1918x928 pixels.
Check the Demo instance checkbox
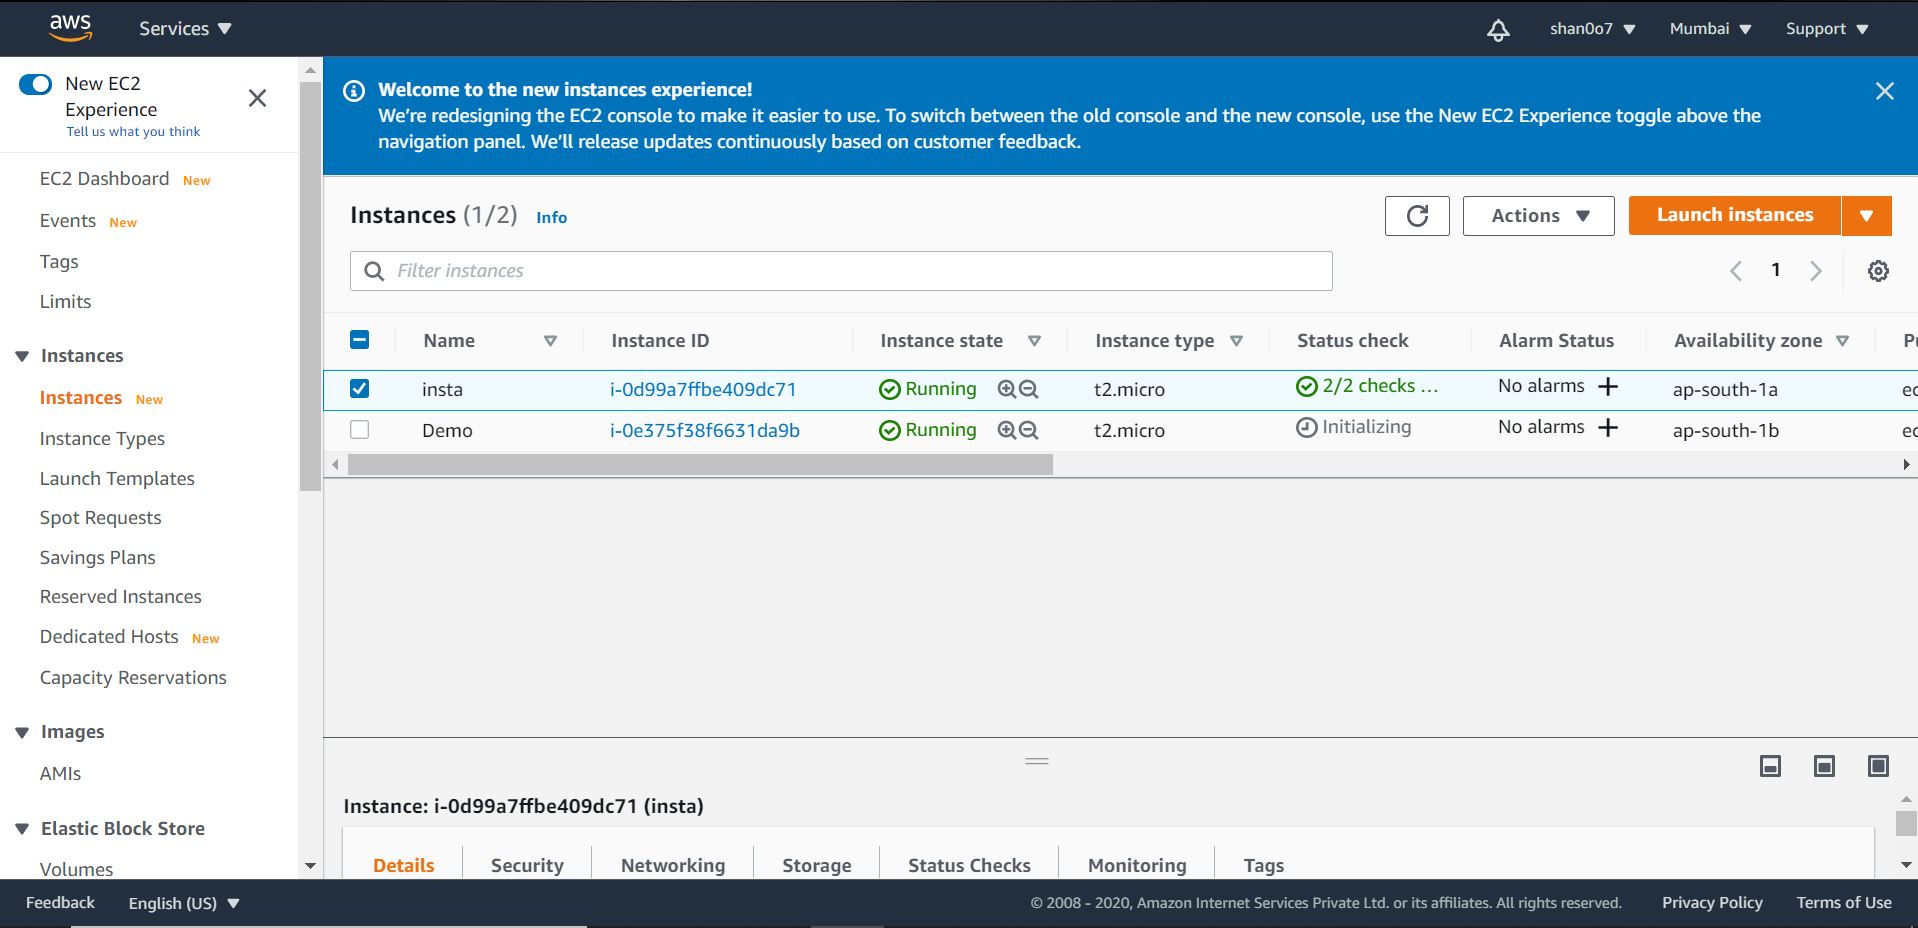(x=360, y=430)
